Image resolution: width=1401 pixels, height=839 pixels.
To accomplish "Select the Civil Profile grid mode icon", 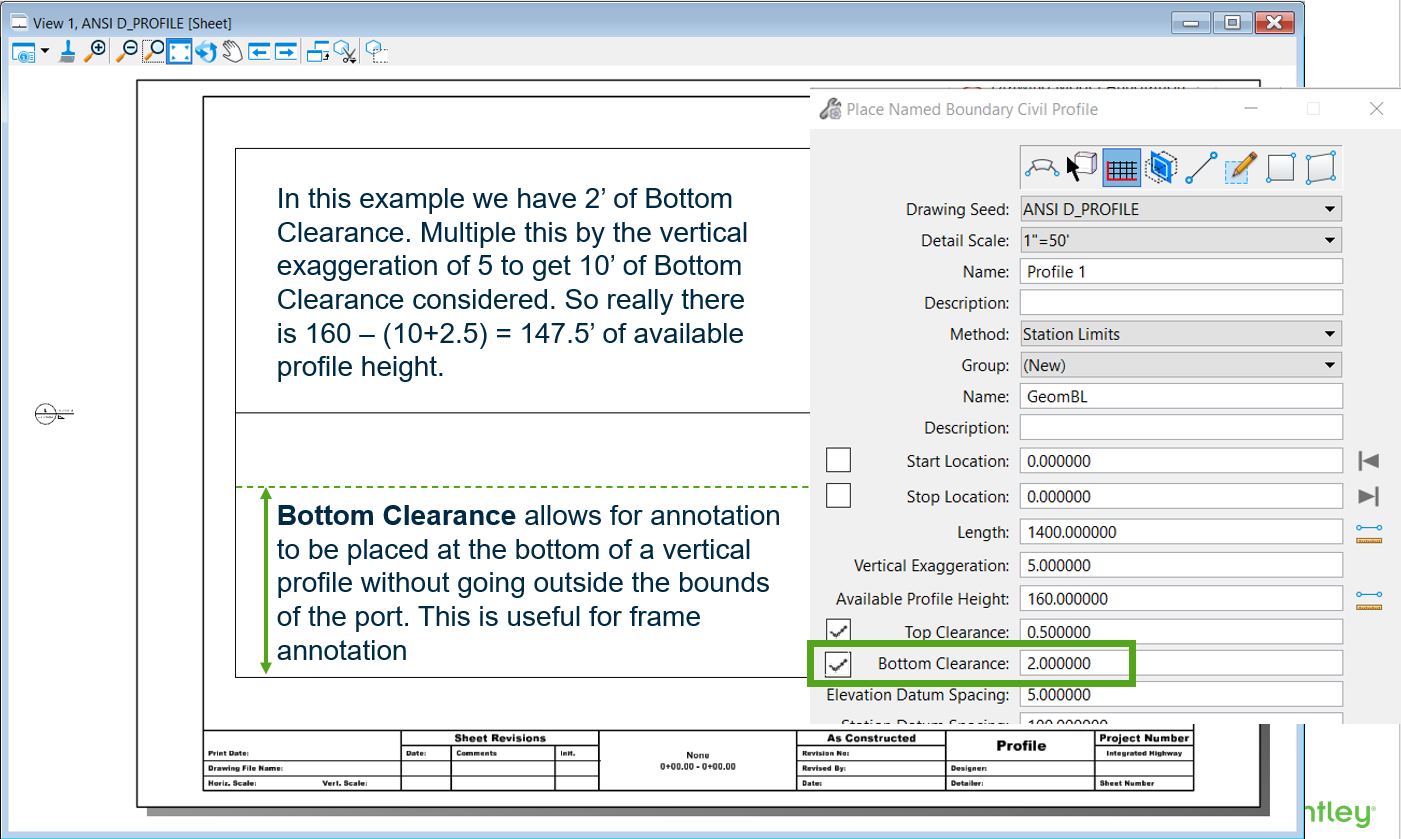I will [x=1122, y=167].
